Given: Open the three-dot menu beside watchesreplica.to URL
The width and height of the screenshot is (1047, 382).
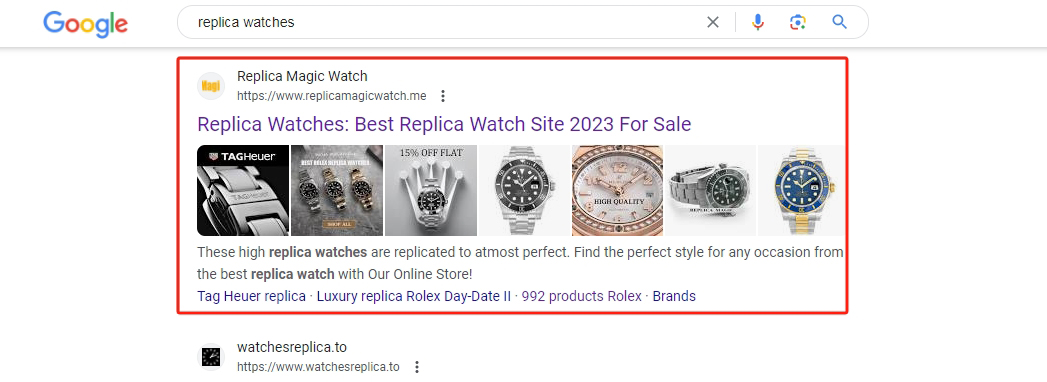Looking at the screenshot, I should (417, 367).
